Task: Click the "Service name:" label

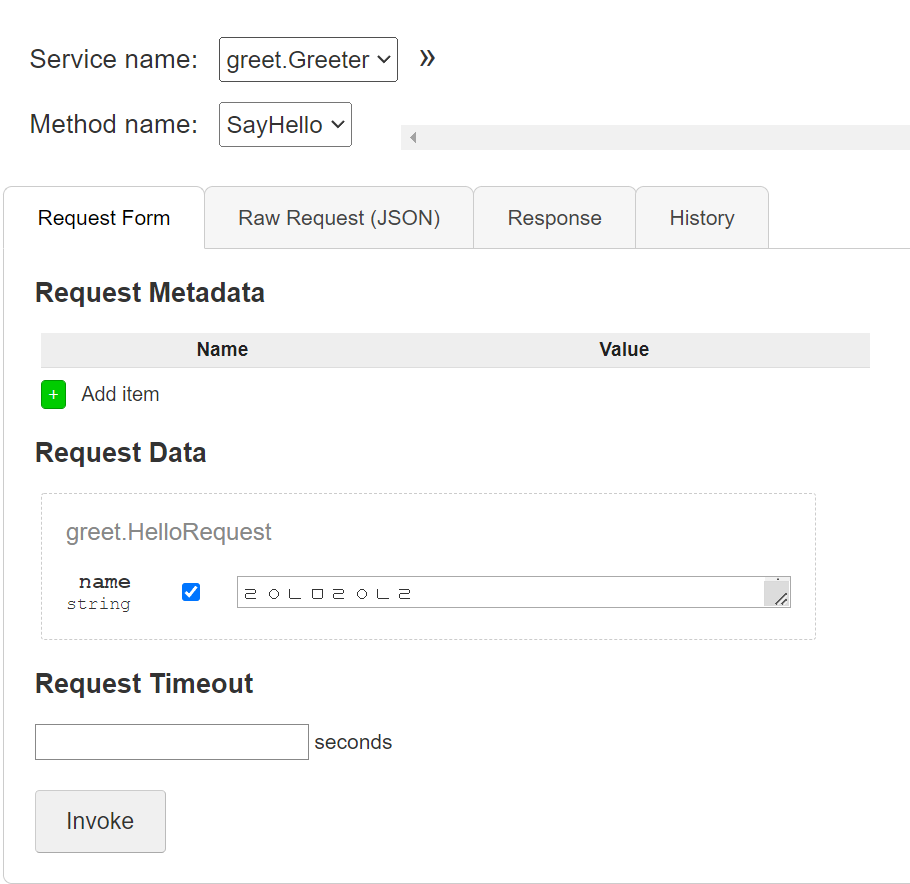Action: pyautogui.click(x=114, y=59)
